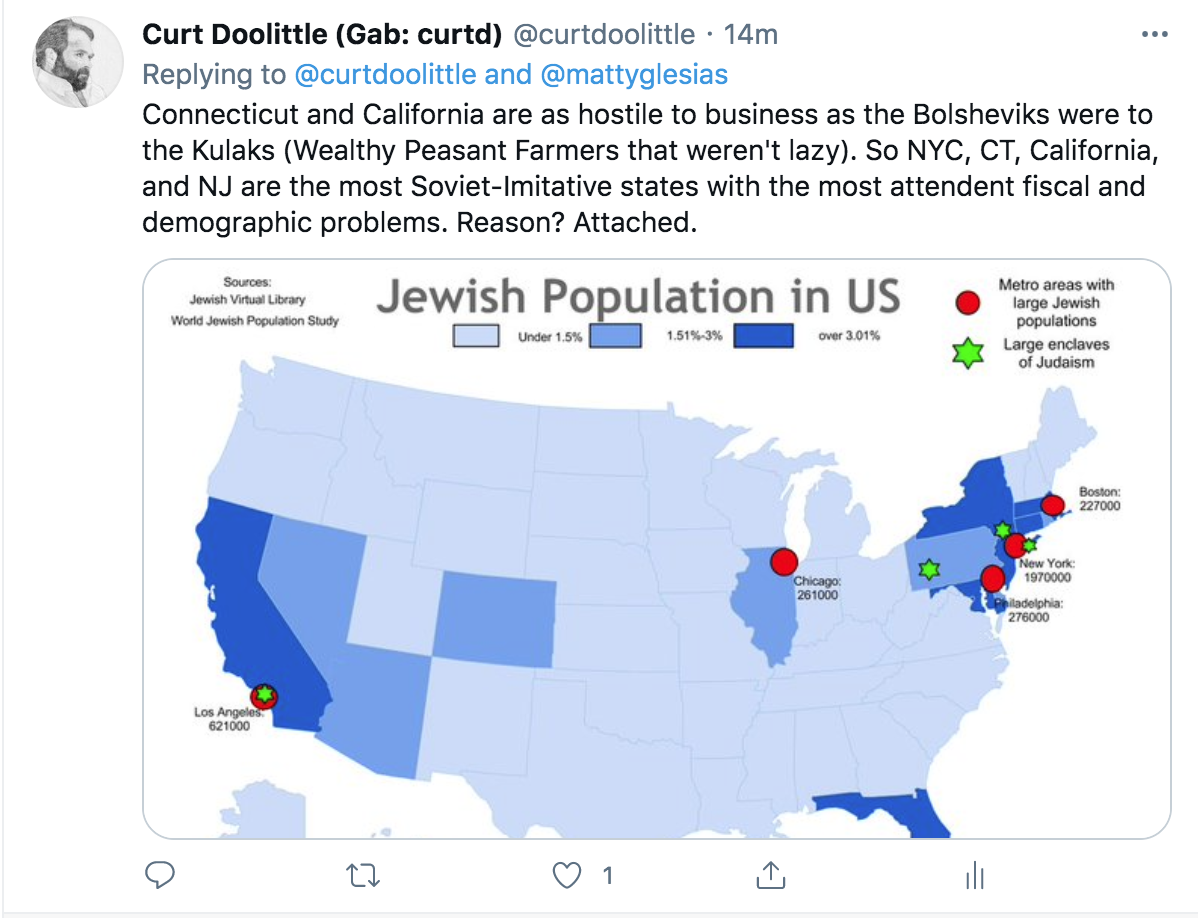This screenshot has width=1198, height=918.
Task: Click the heart icon to like the tweet
Action: tap(566, 874)
